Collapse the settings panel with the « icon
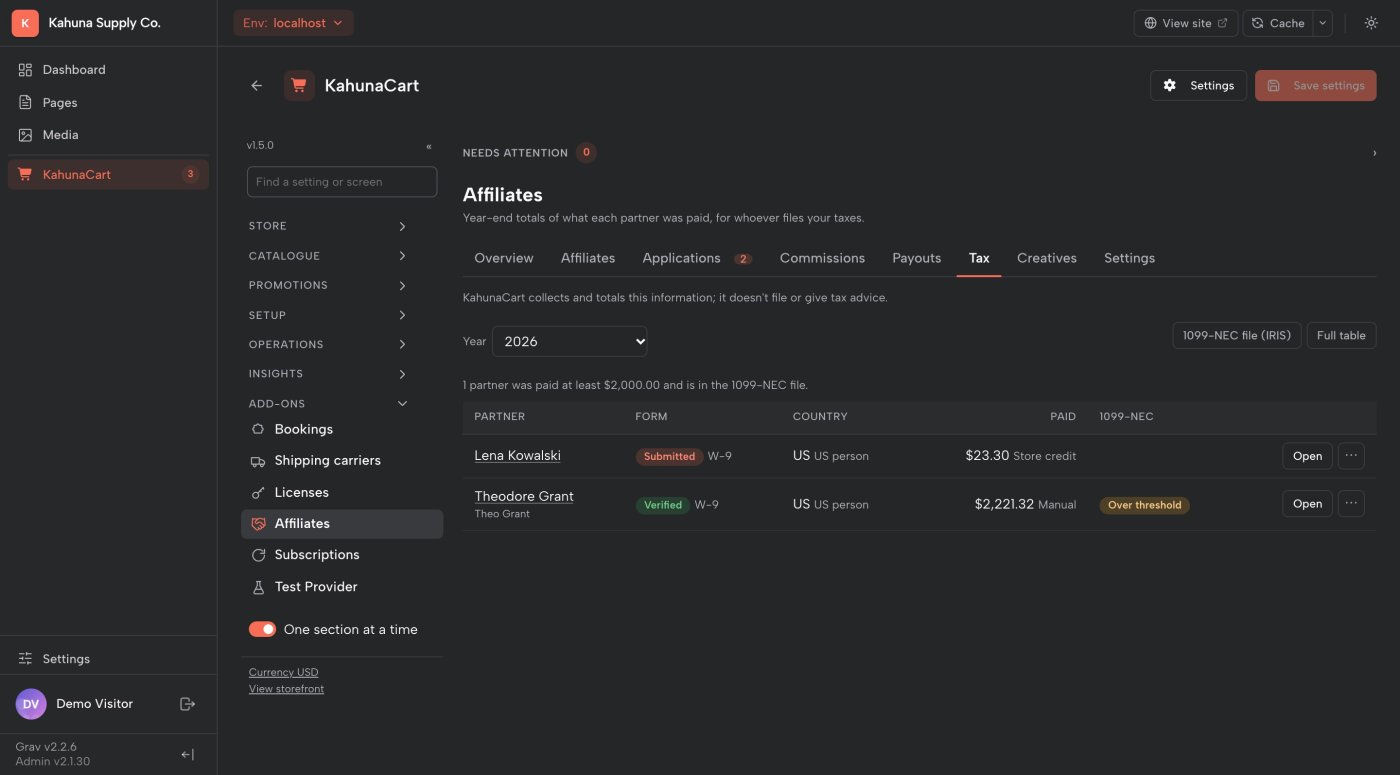Screen dimensions: 1400x775 (429, 146)
